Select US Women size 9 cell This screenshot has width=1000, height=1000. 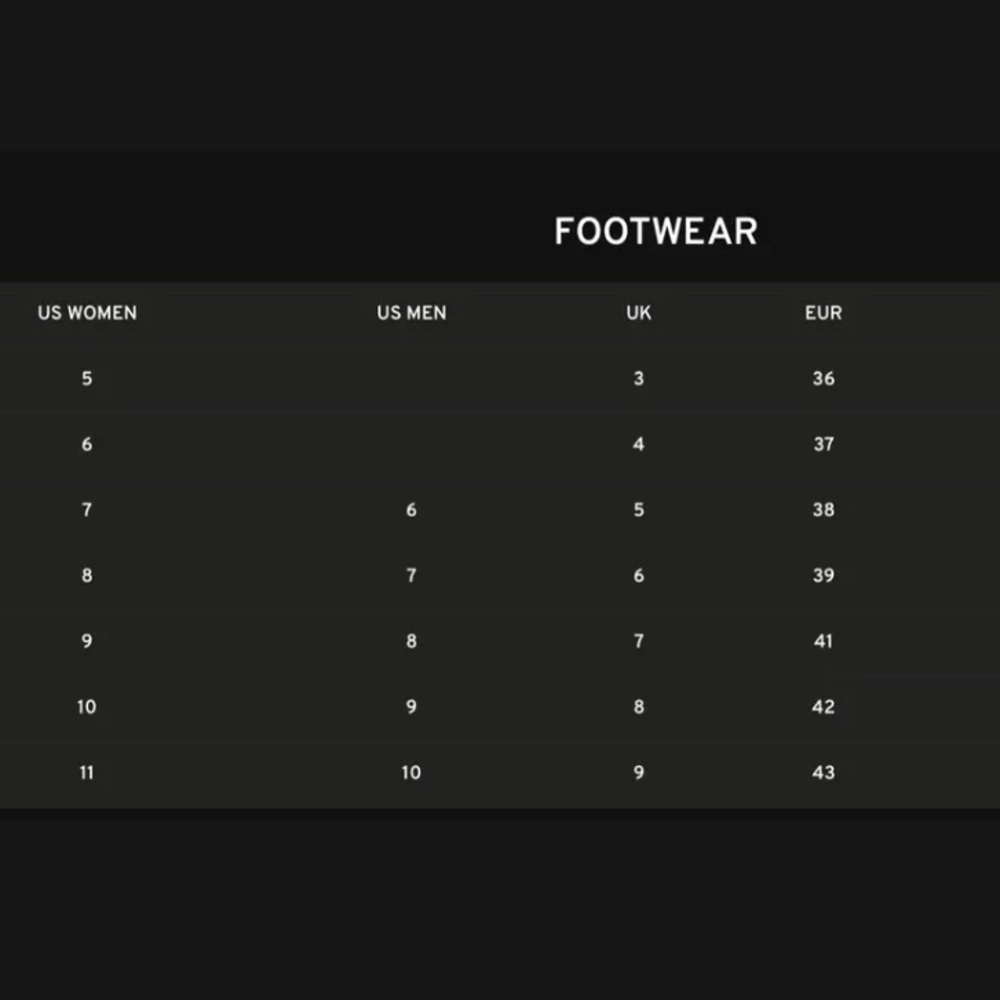pos(87,641)
